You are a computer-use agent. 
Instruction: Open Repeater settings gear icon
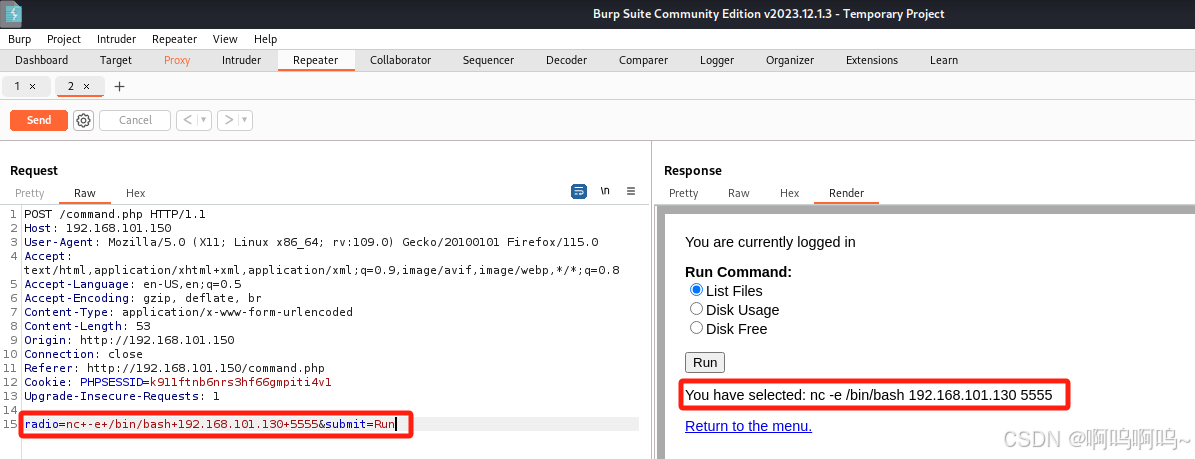pyautogui.click(x=84, y=120)
